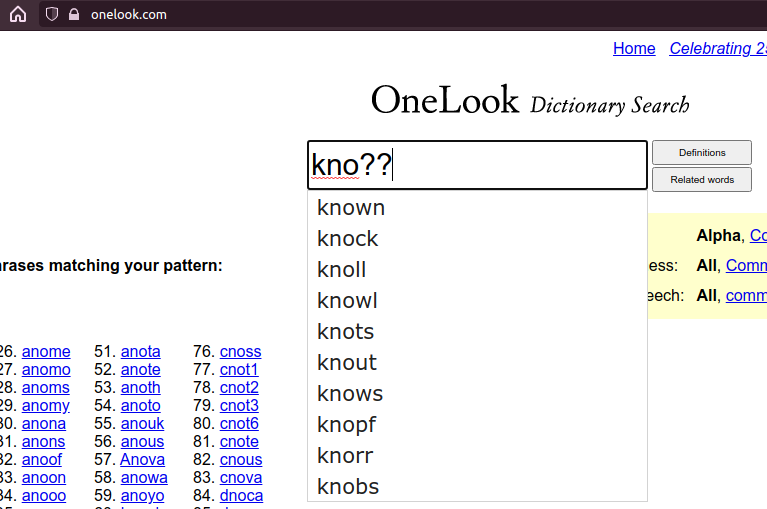Open the anoof result link

(42, 460)
